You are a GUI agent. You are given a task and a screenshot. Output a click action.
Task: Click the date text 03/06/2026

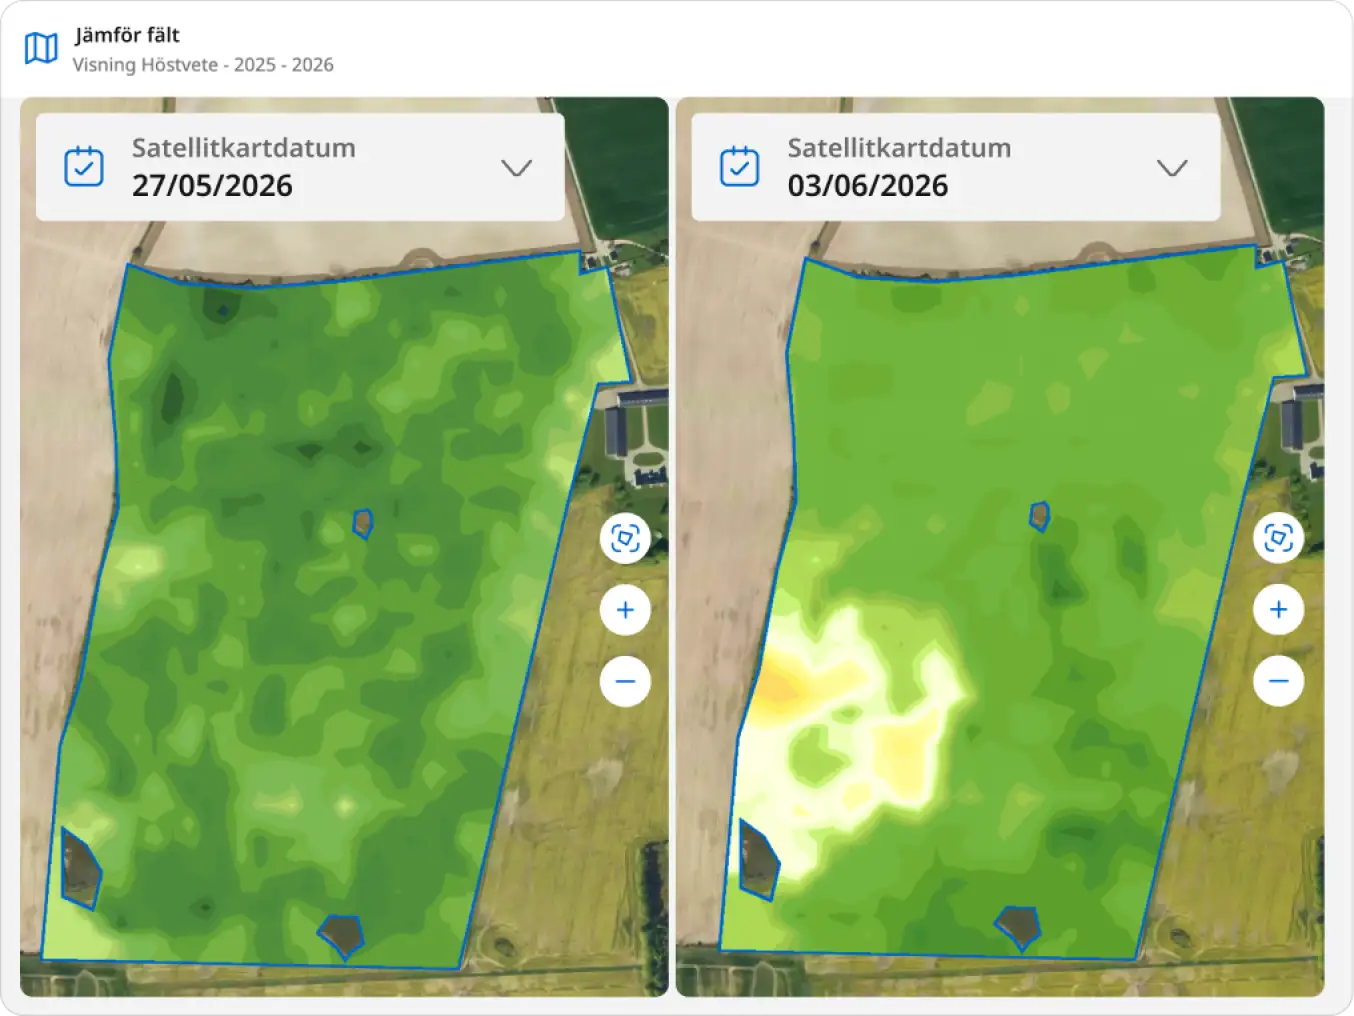(868, 186)
